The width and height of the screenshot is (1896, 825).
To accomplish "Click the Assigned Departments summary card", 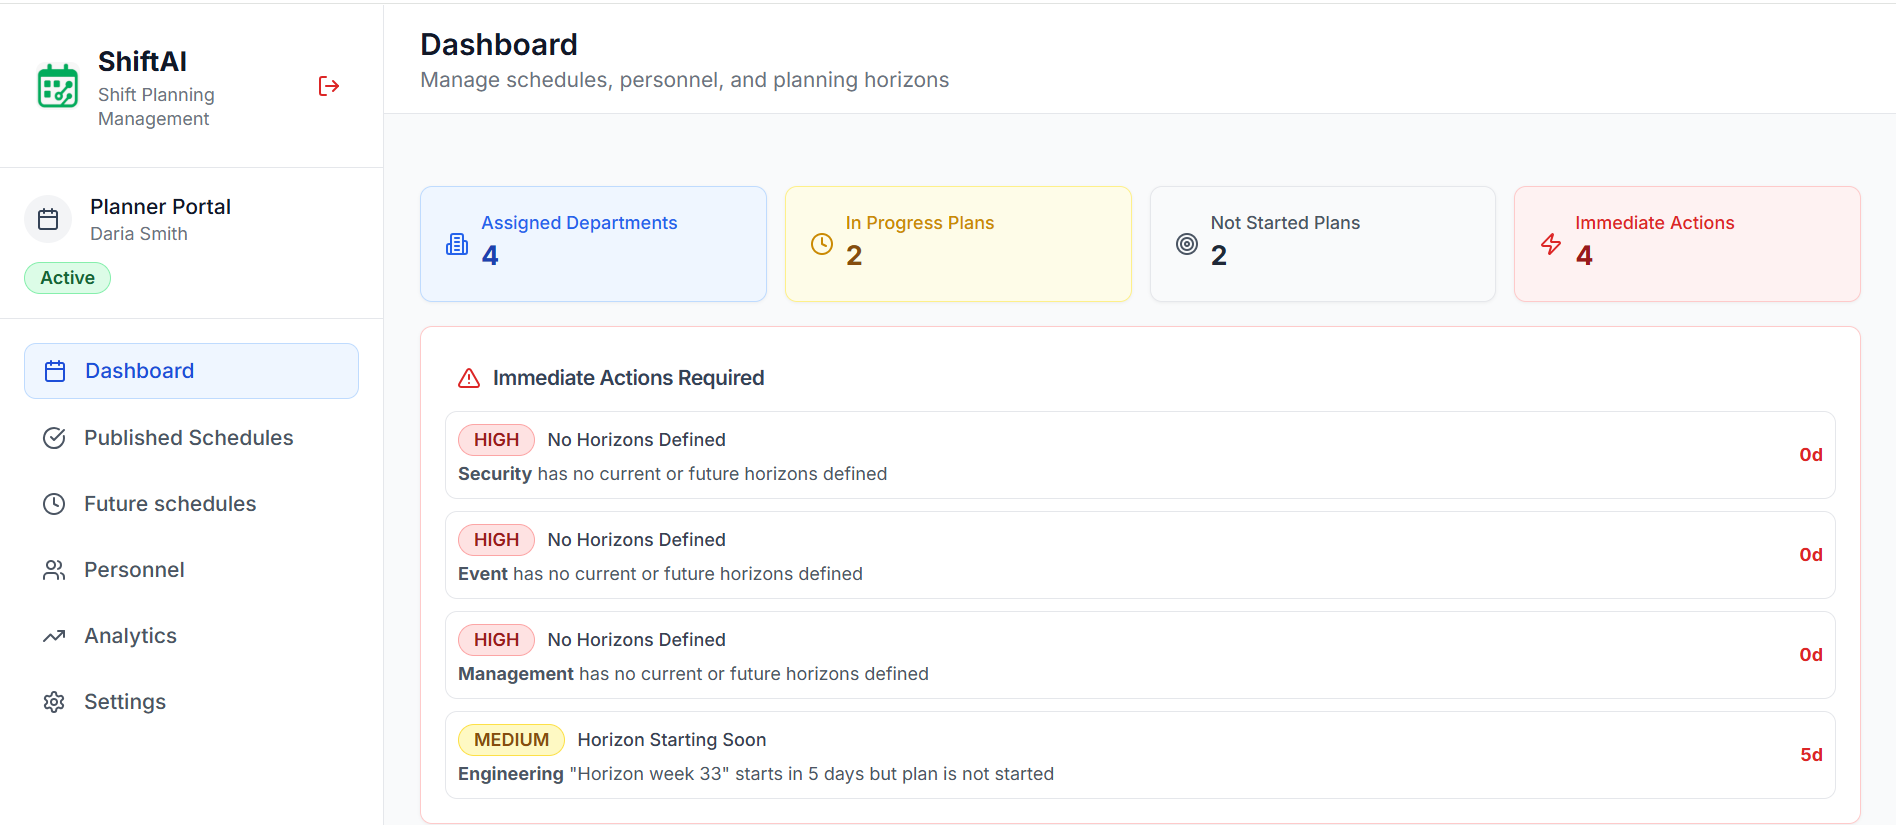I will [x=593, y=244].
